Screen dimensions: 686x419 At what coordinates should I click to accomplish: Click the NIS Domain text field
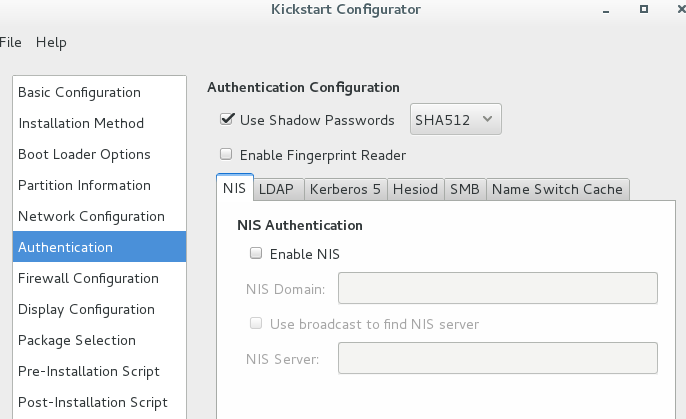pos(498,288)
